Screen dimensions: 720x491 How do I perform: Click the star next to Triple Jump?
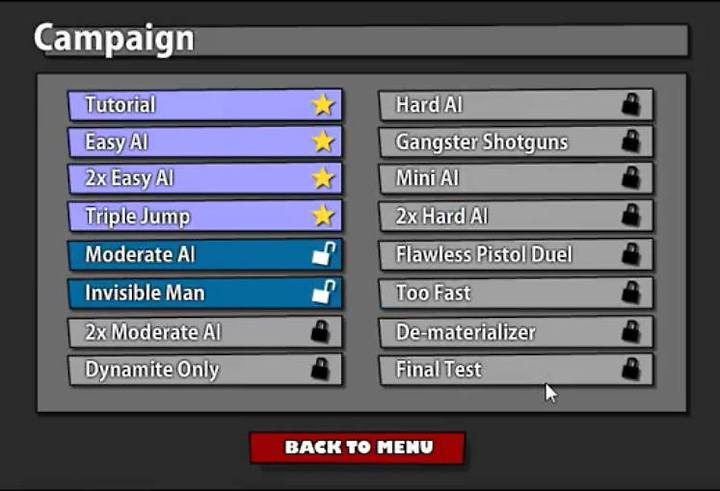(323, 215)
